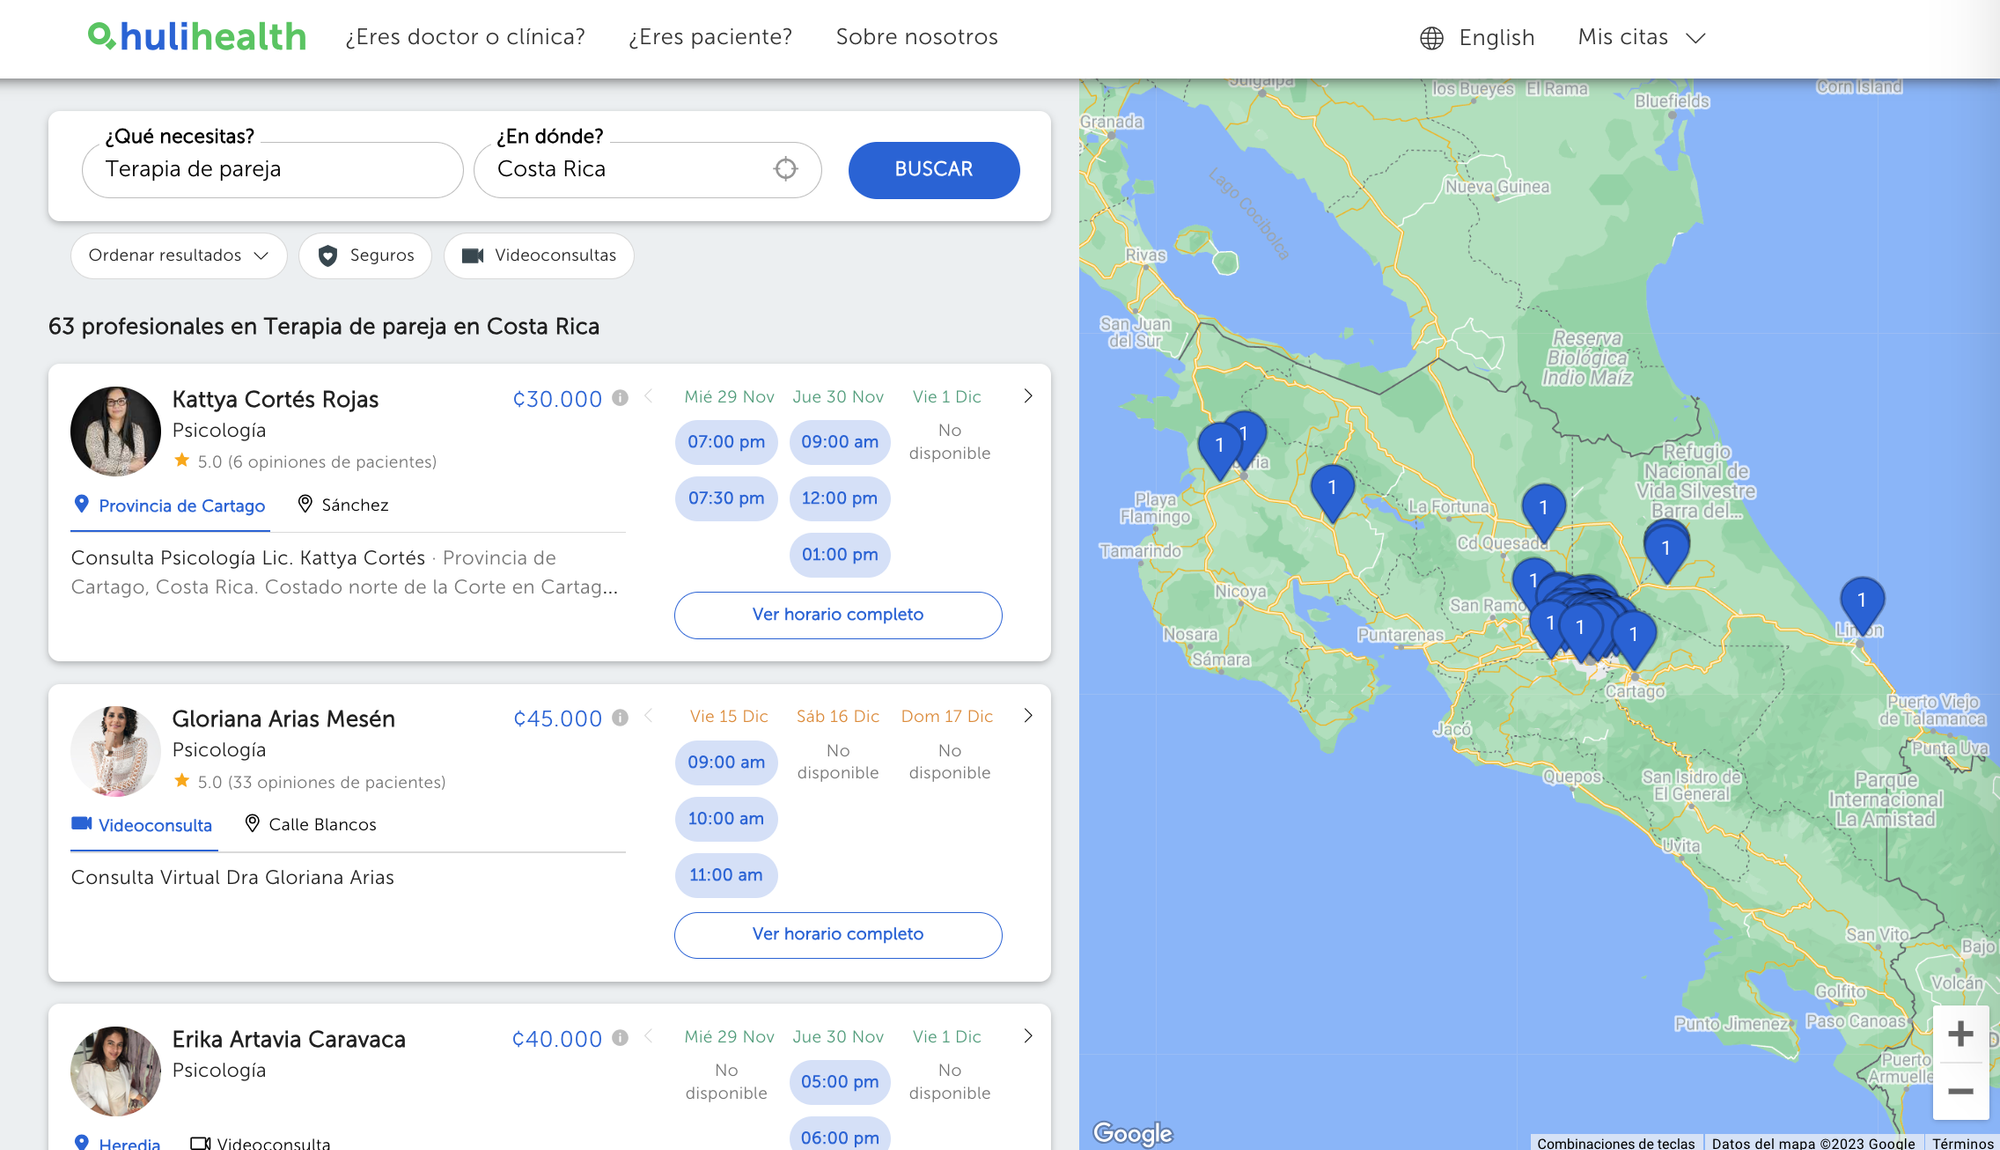Click the location crosshair icon in search
The image size is (2000, 1150).
[786, 169]
